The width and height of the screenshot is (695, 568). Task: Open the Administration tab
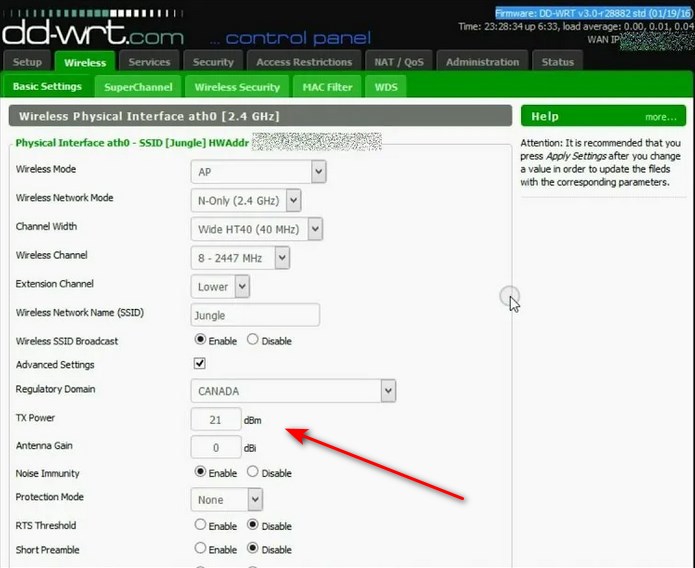tap(482, 62)
